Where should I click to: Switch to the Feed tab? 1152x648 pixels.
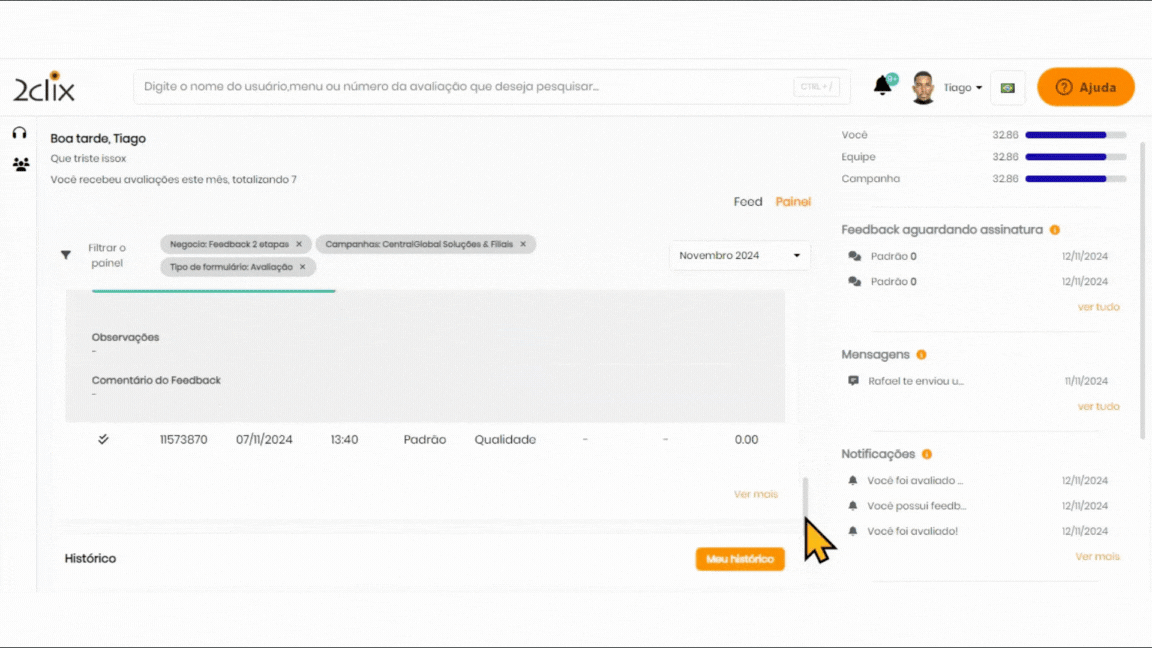(747, 202)
